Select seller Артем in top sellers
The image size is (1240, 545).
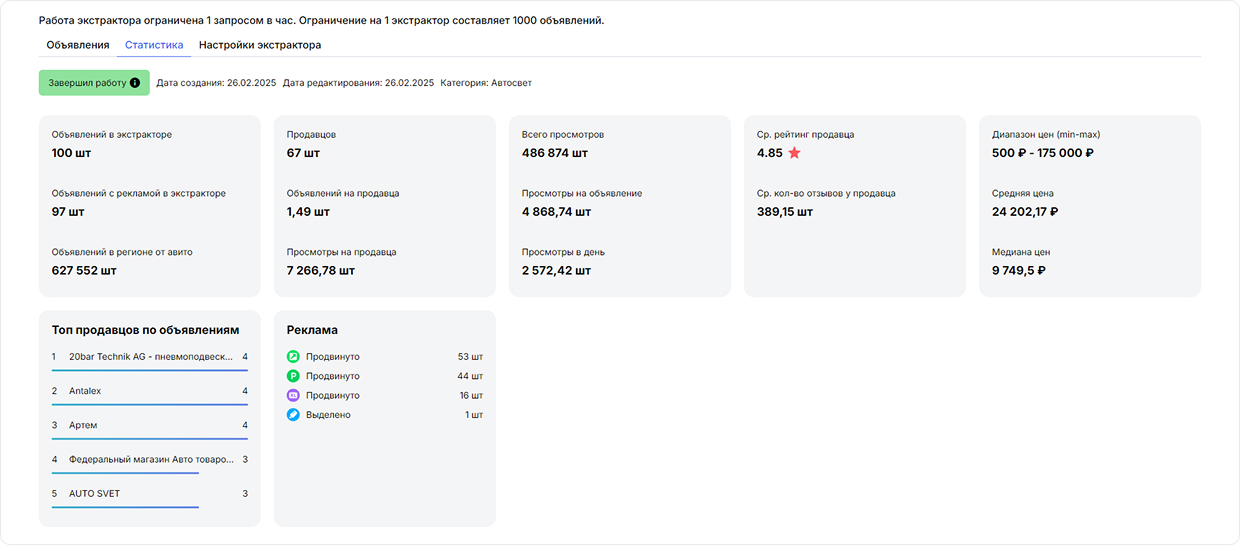(83, 425)
